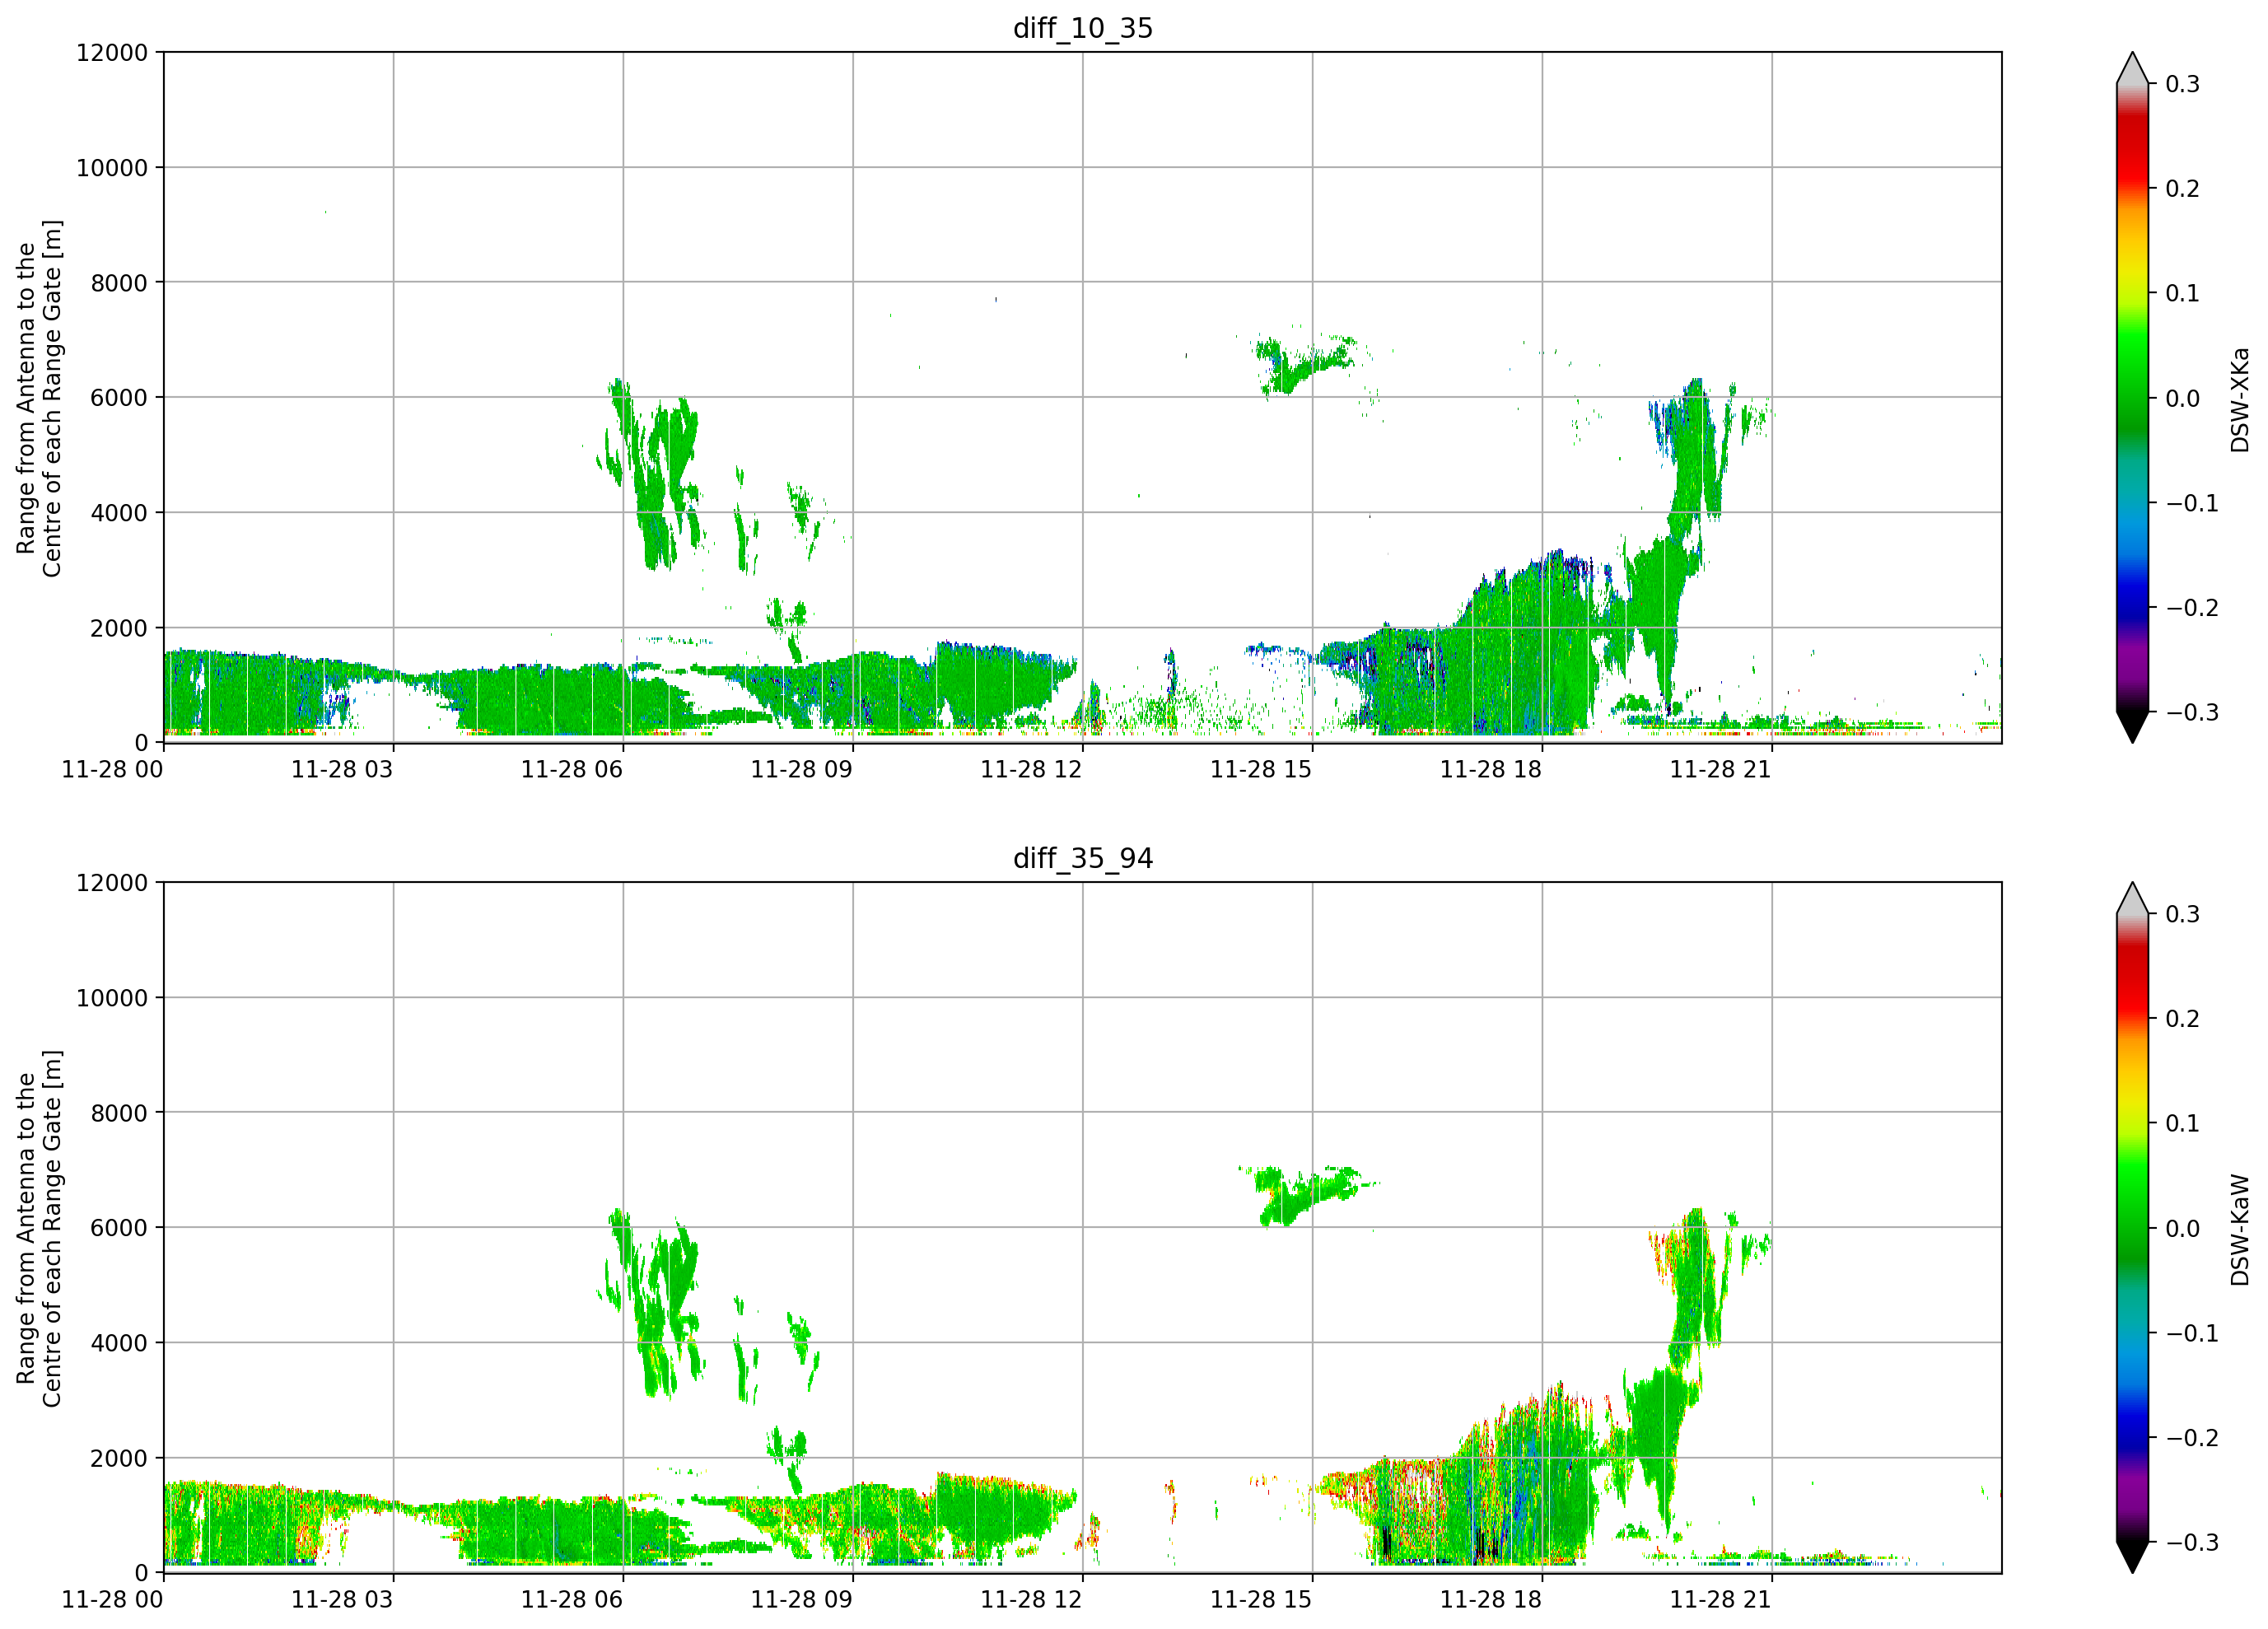The image size is (2268, 1629).
Task: Click the "12000" y-axis tick of diff_35_94
Action: 112,883
